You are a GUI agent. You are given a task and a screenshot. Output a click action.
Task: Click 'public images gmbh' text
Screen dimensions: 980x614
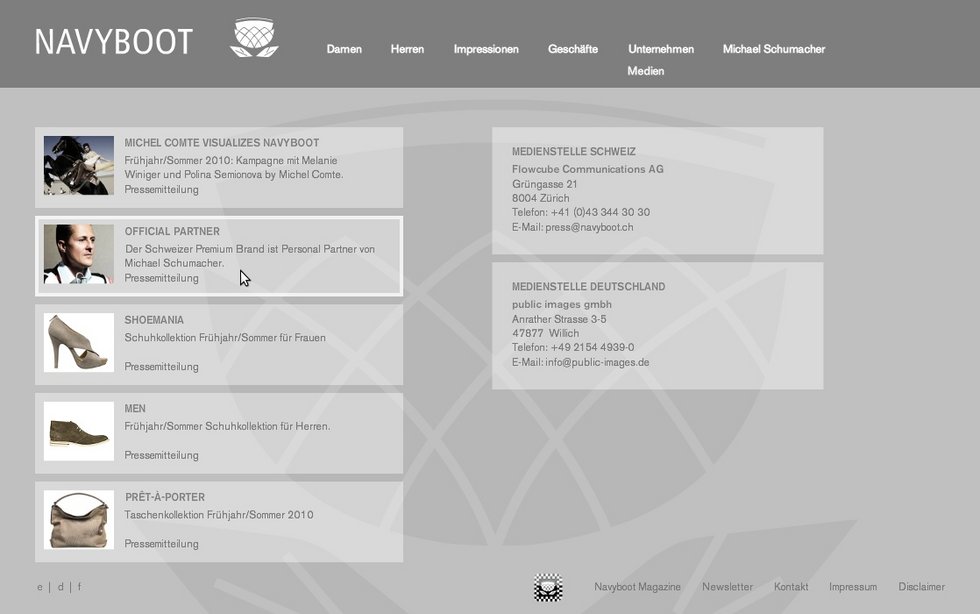[562, 304]
